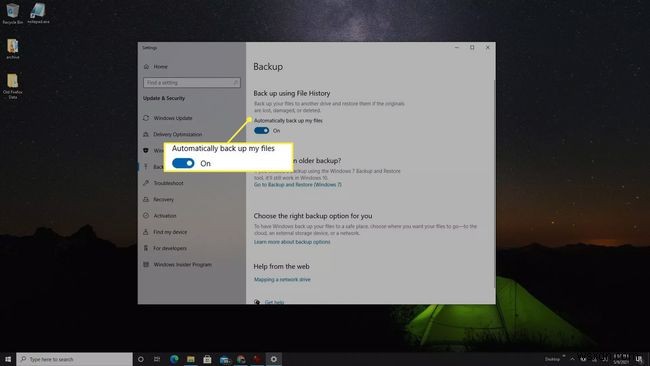Click the Type here to search box
The image size is (650, 366).
click(75, 359)
